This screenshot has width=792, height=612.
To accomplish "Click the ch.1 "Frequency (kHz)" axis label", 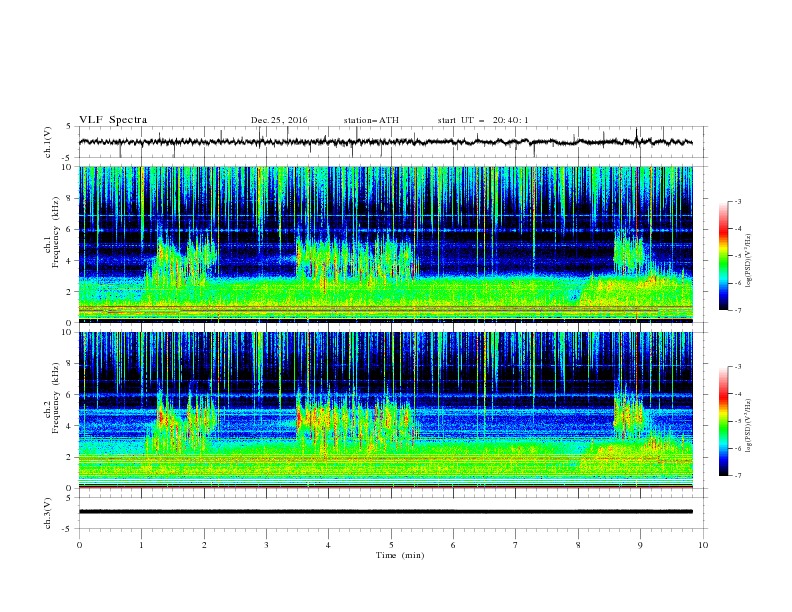I will coord(56,232).
